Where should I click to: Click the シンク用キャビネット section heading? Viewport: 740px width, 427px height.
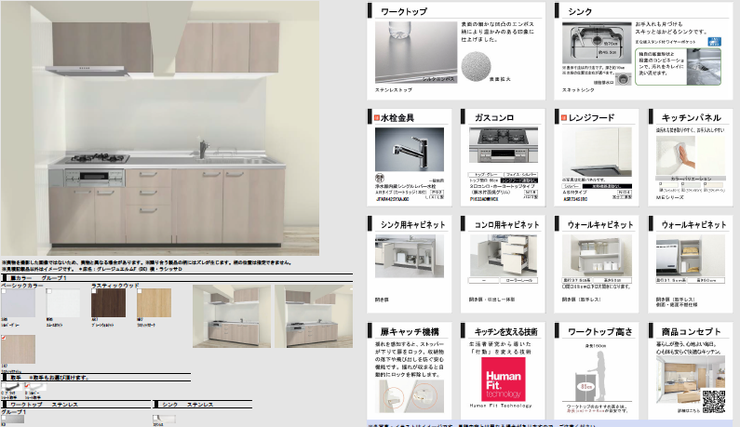(413, 225)
